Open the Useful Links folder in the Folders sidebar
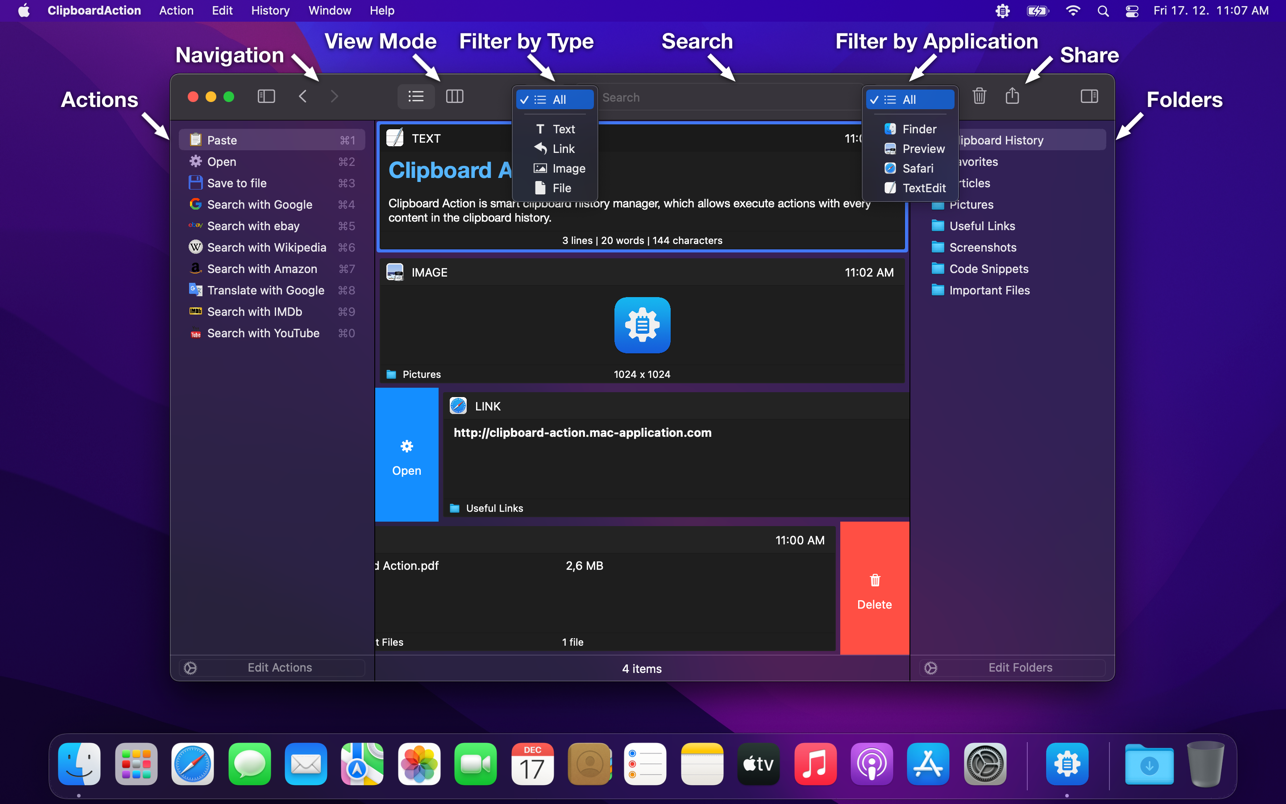Screen dimensions: 1286x804 (x=1013, y=226)
